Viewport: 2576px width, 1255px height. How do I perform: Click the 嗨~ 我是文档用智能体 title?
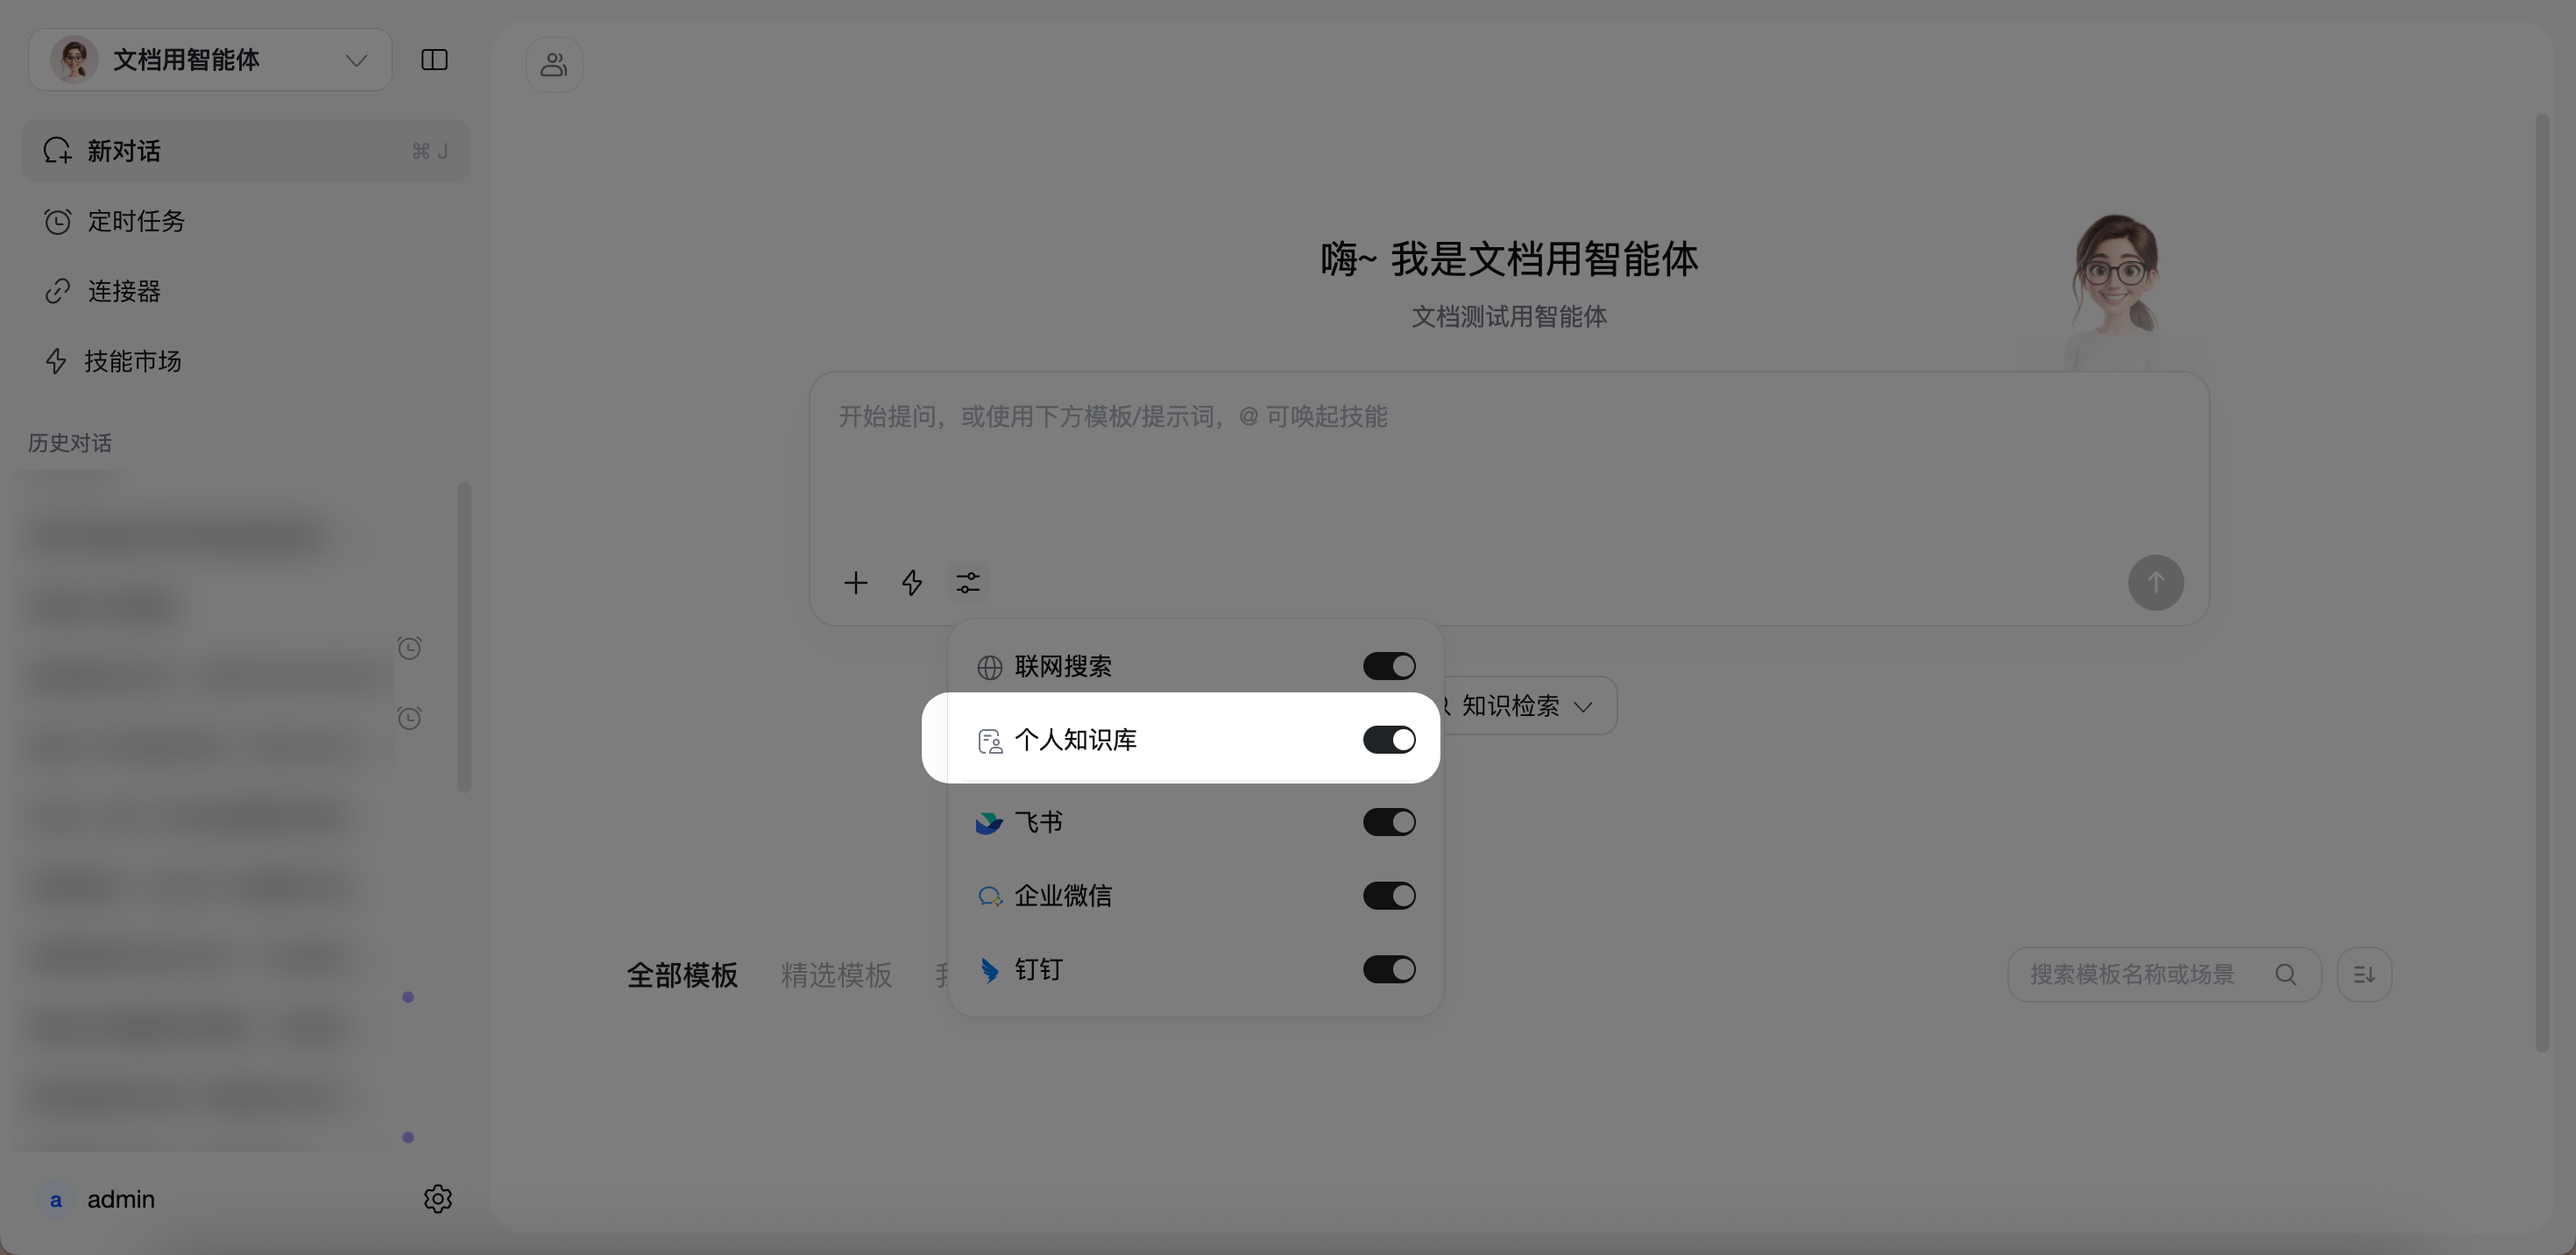(x=1509, y=259)
